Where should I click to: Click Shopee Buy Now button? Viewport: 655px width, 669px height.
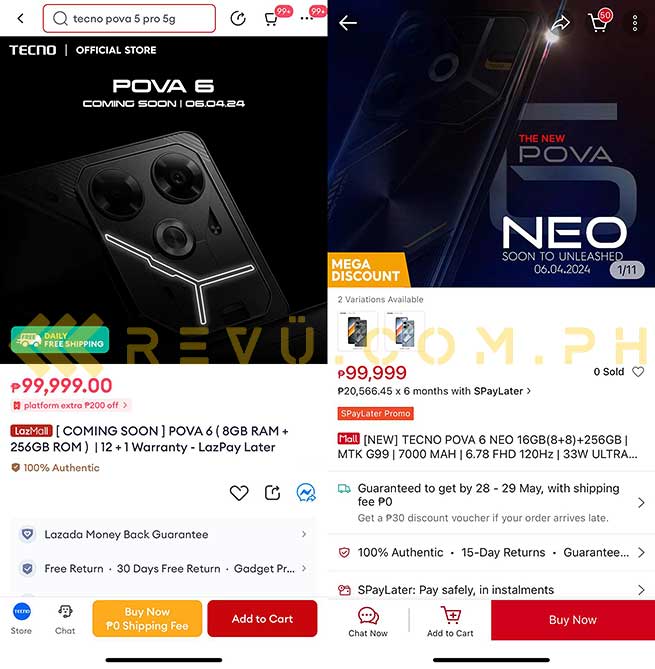pos(573,620)
